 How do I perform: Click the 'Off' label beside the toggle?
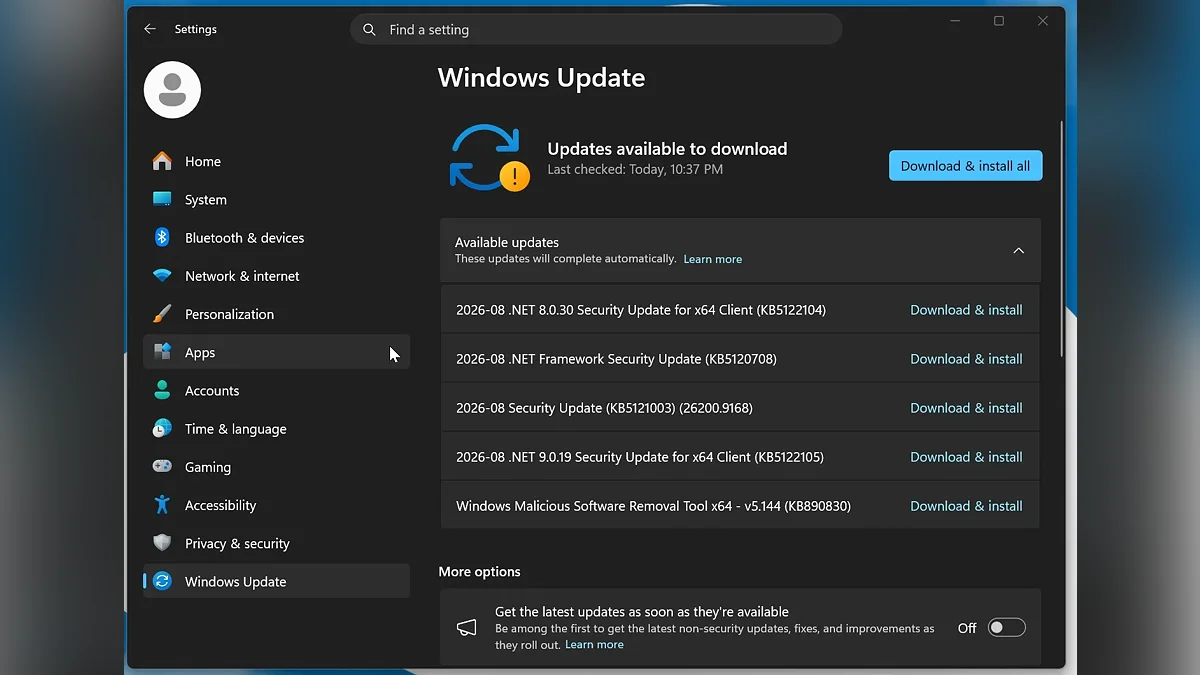click(x=967, y=628)
